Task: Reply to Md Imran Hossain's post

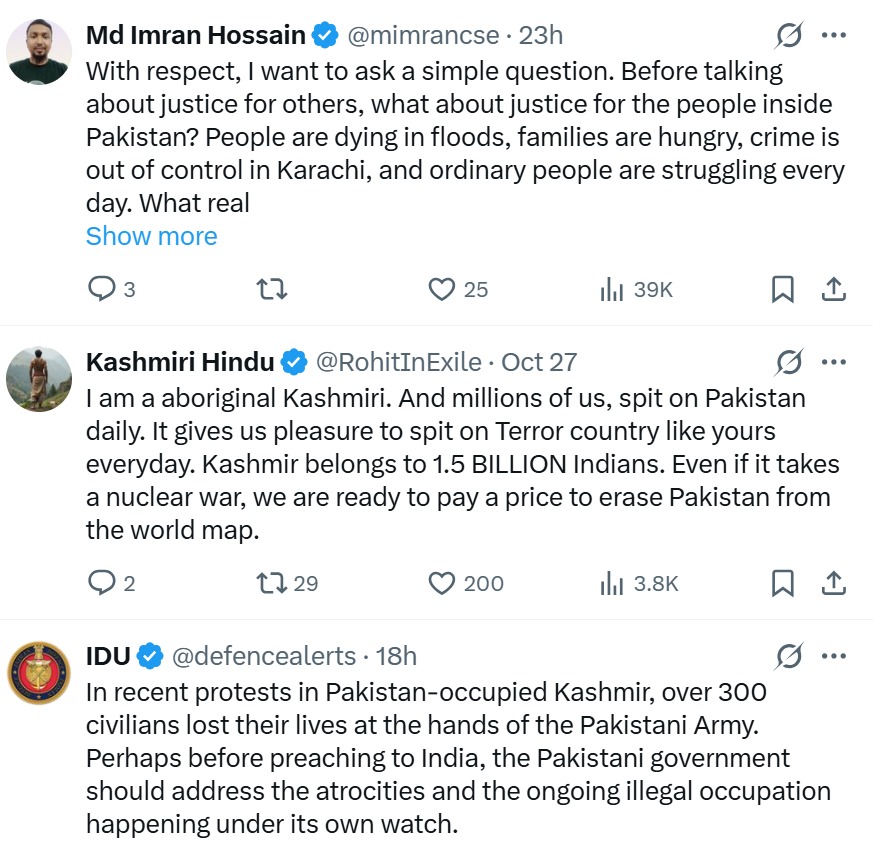Action: [x=103, y=289]
